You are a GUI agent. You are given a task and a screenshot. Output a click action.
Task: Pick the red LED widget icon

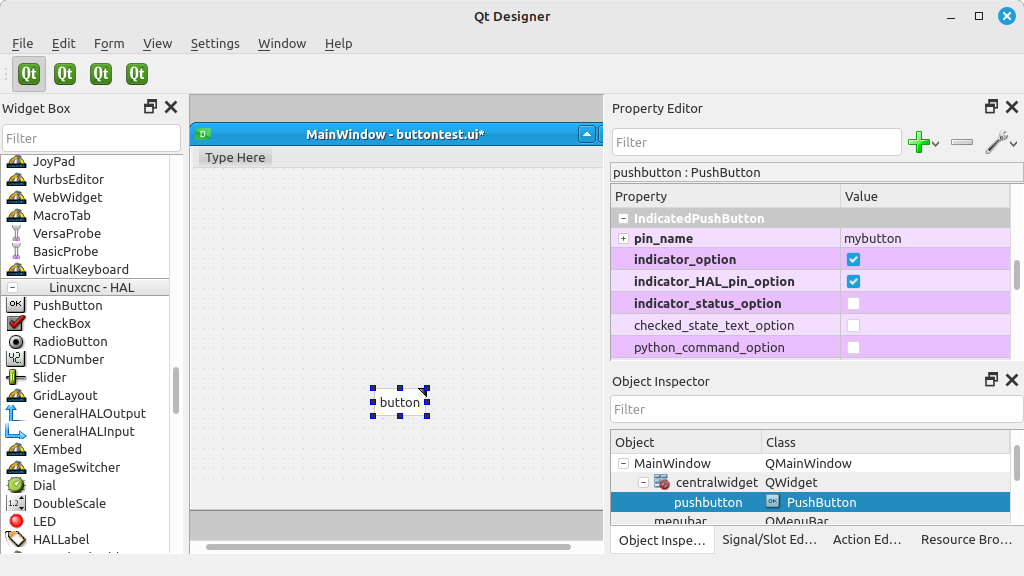16,521
